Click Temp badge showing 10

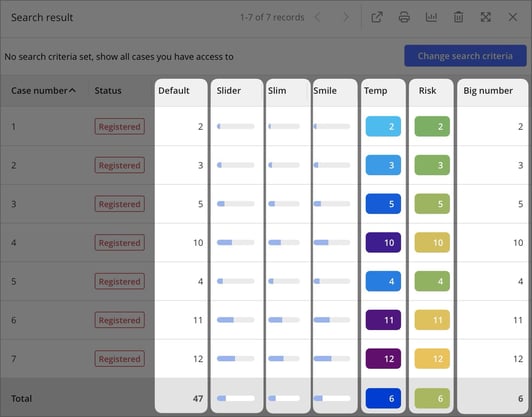(x=383, y=243)
